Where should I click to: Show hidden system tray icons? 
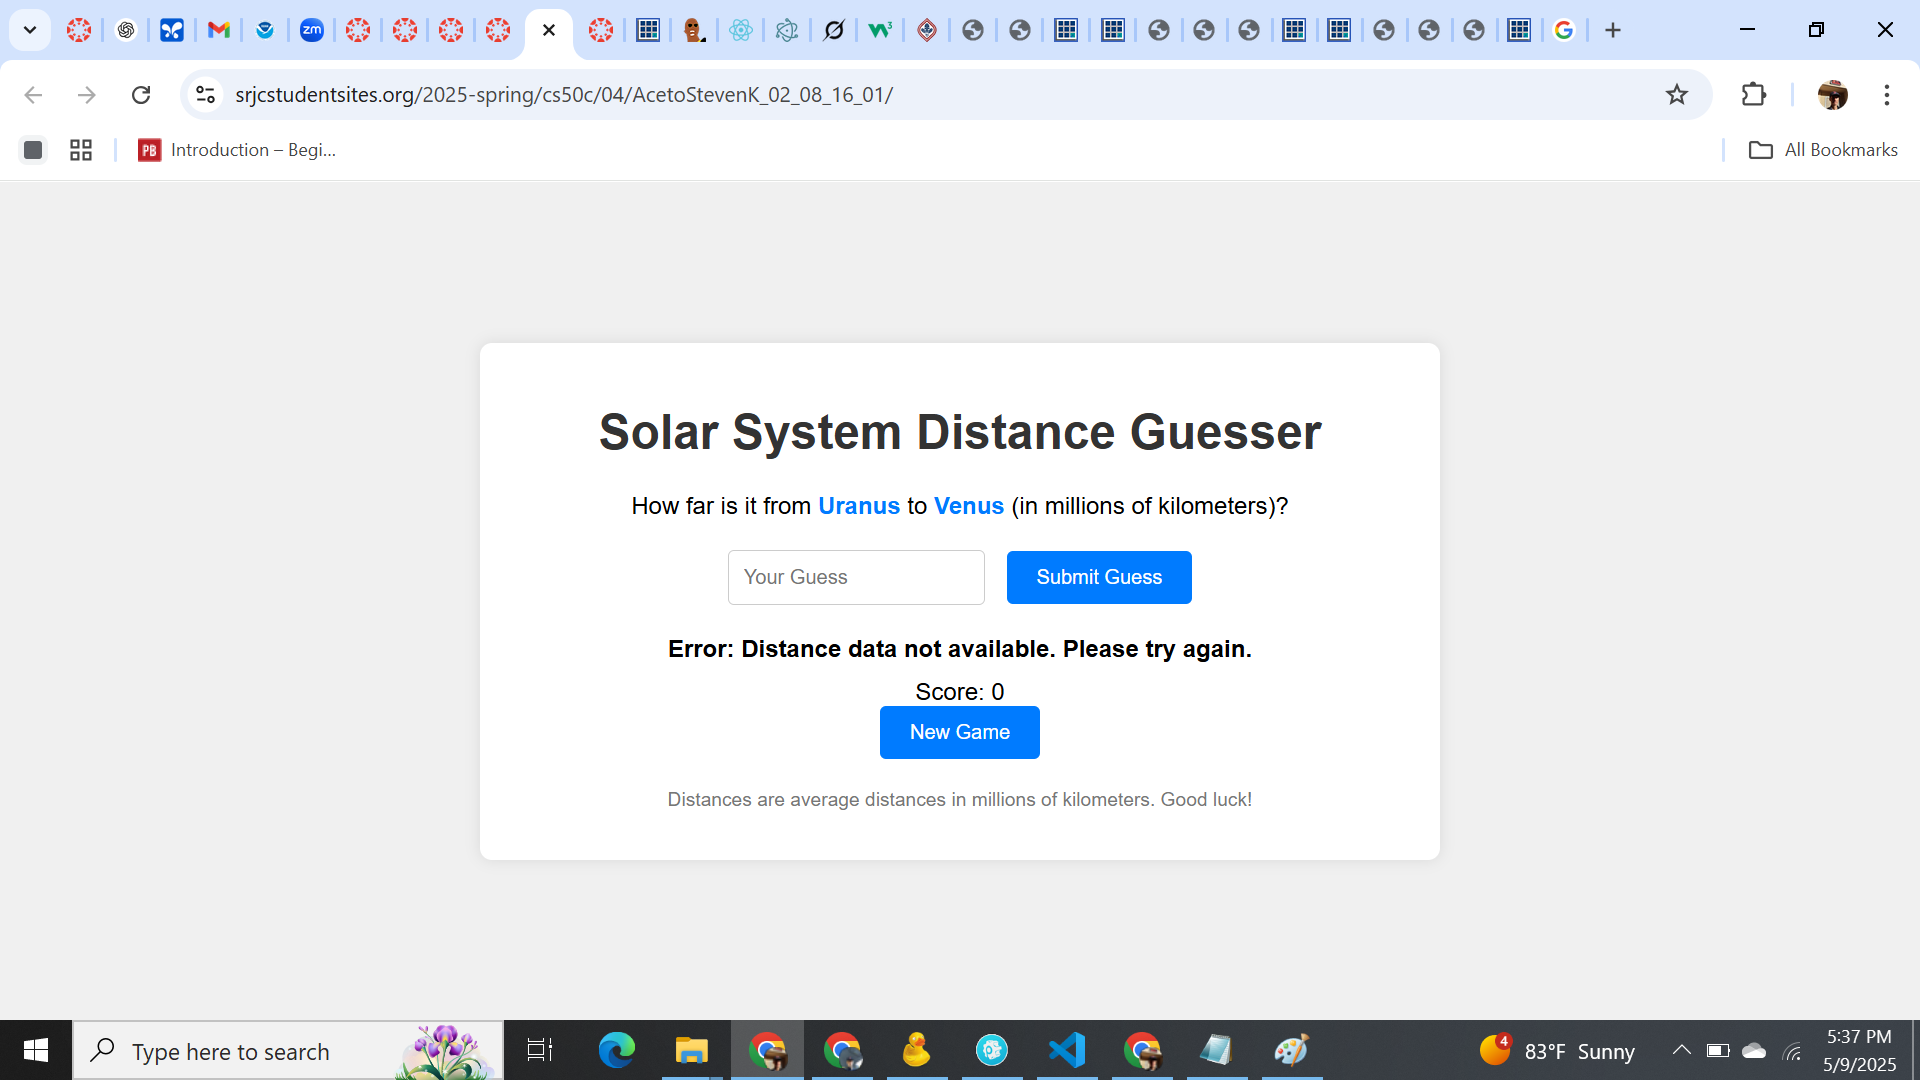click(1681, 1050)
